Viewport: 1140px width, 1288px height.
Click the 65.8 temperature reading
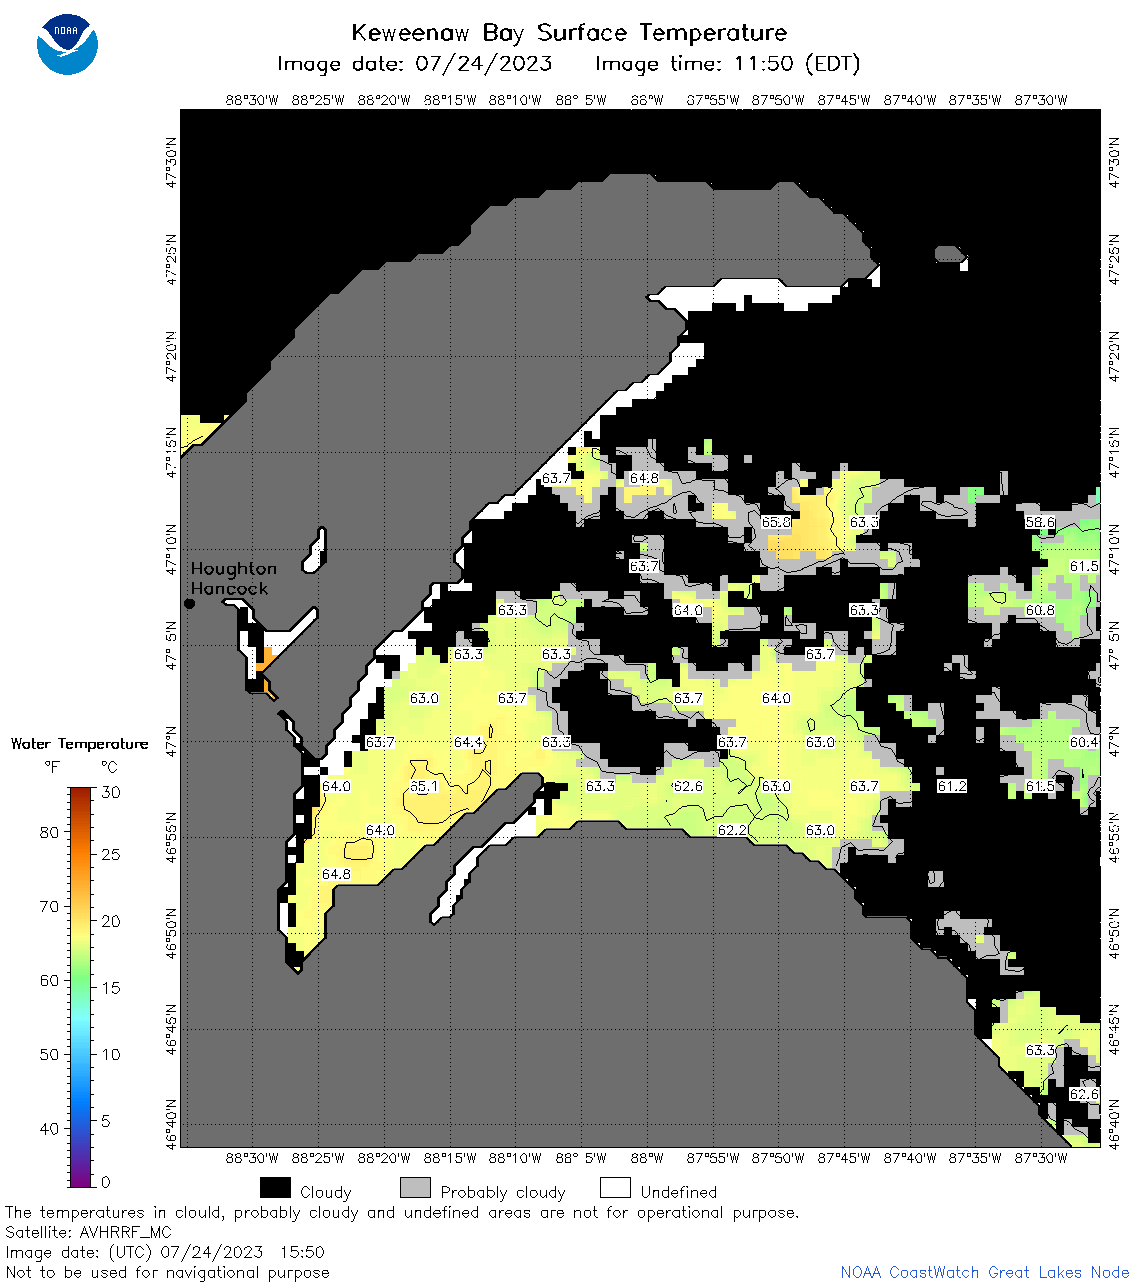[x=776, y=522]
